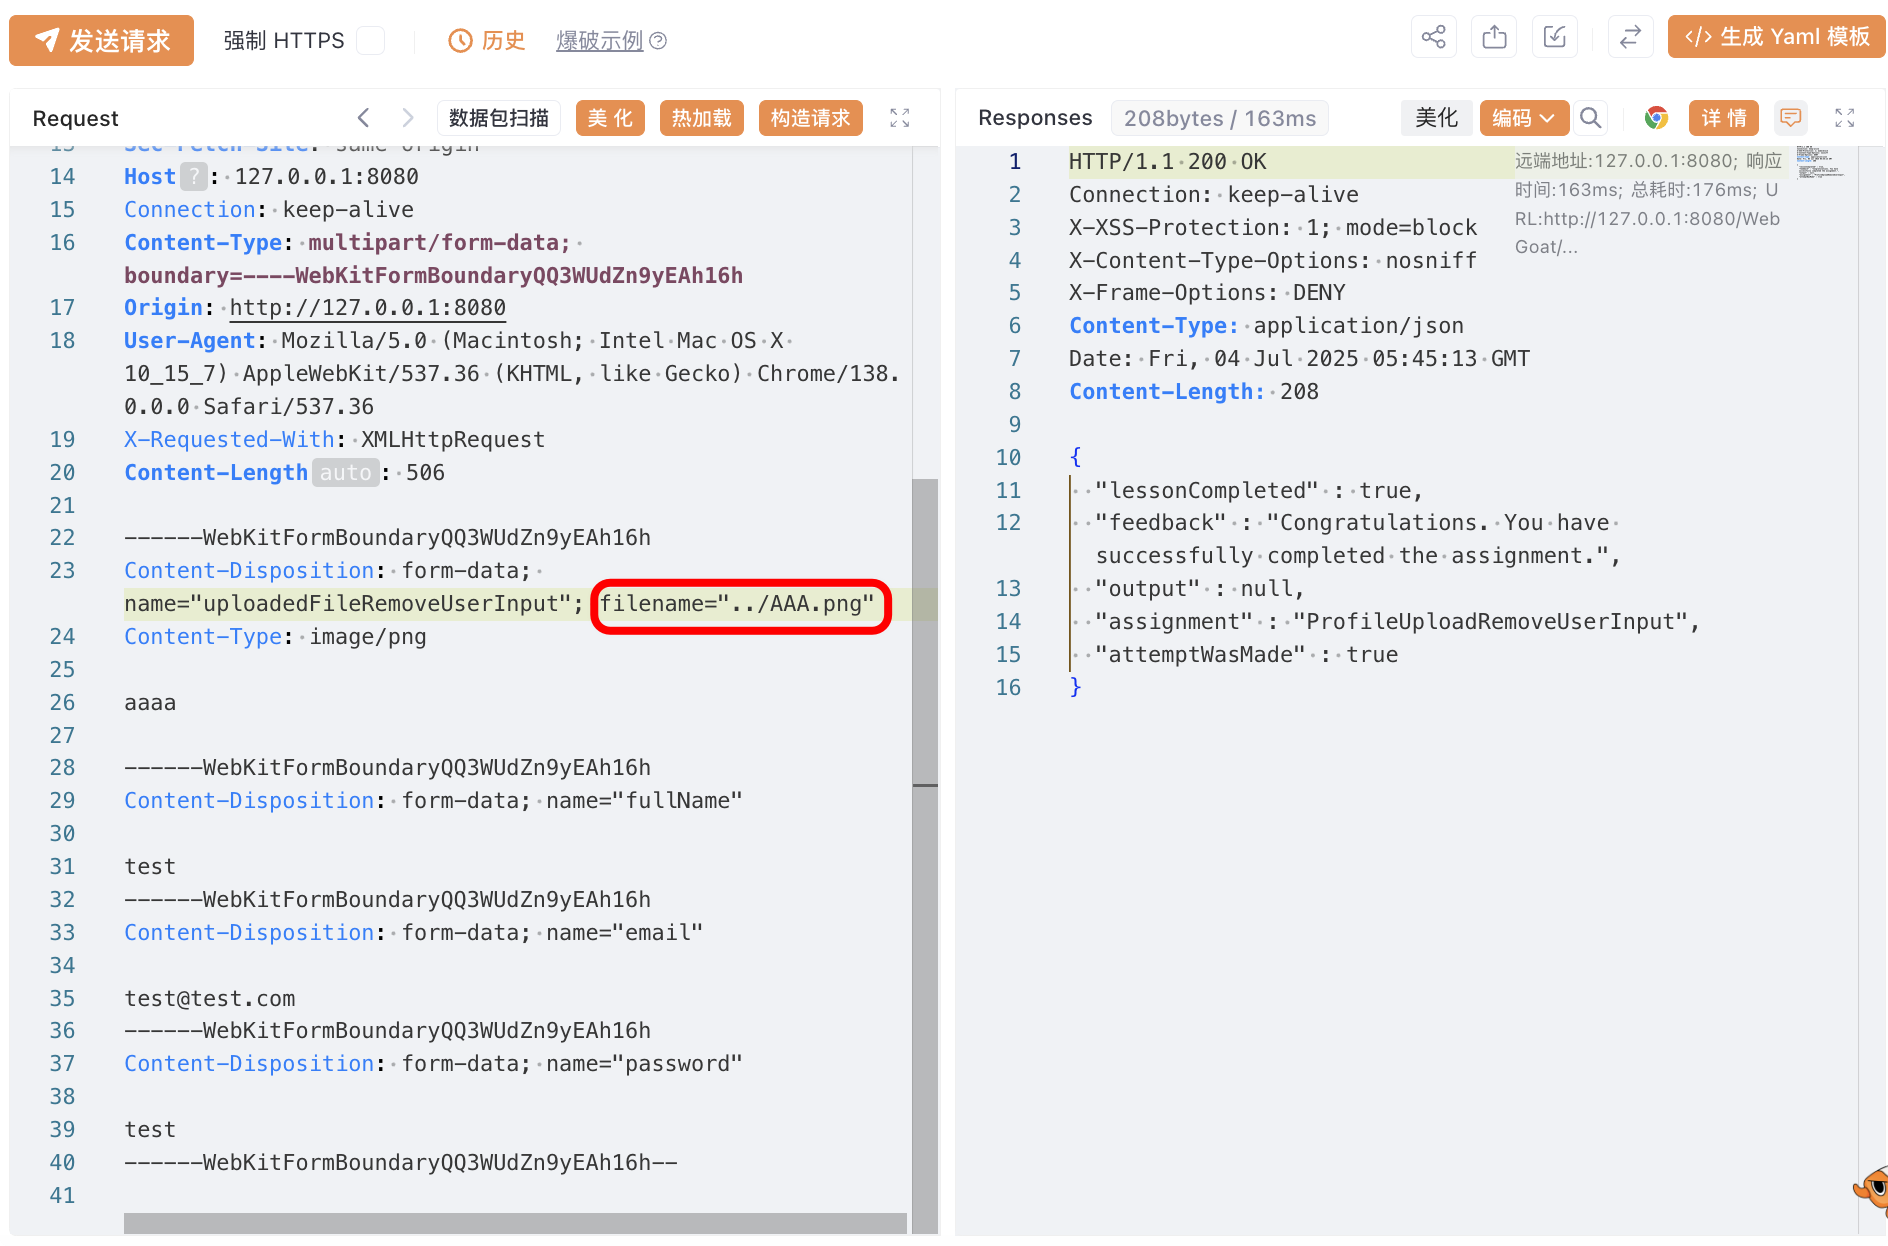Click the 208bytes / 163ms response size label

coord(1220,118)
